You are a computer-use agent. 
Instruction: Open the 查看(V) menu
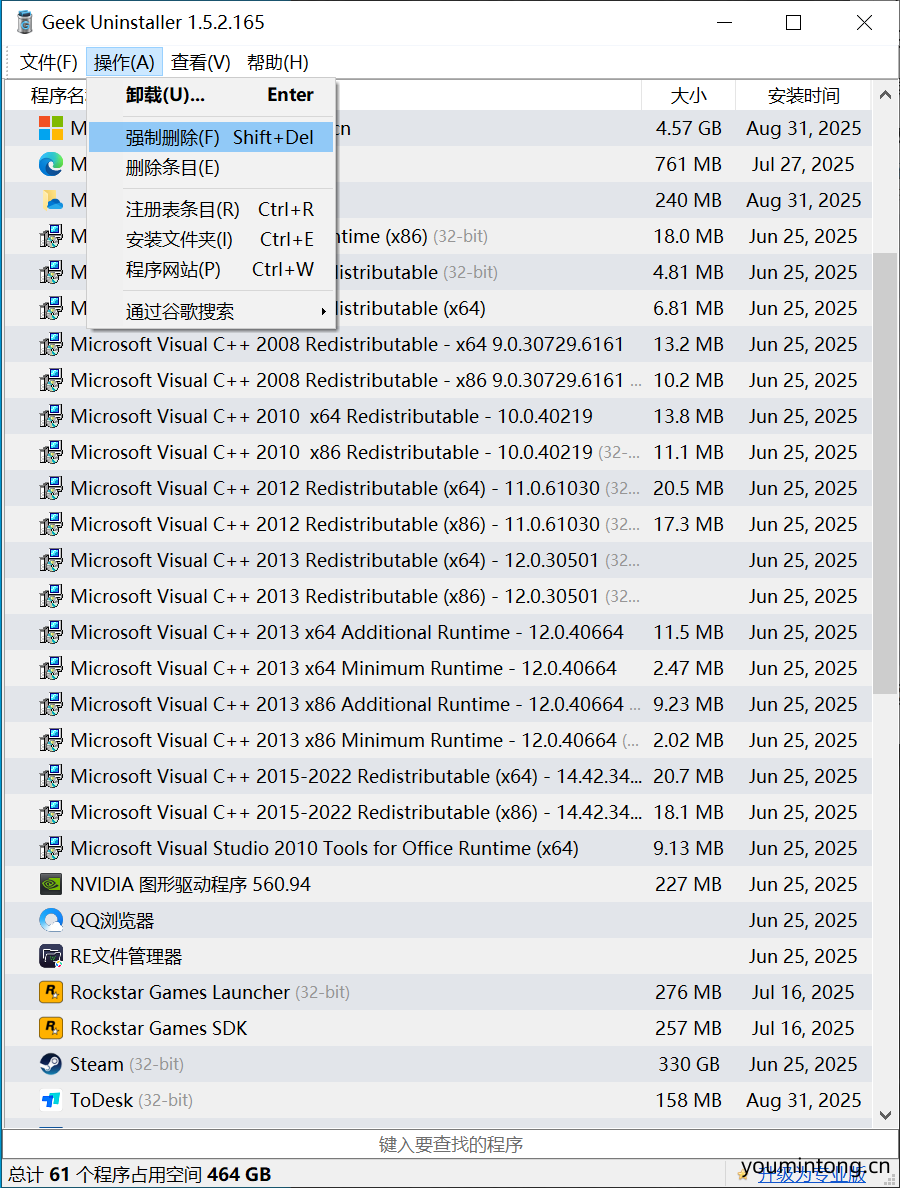click(x=201, y=62)
